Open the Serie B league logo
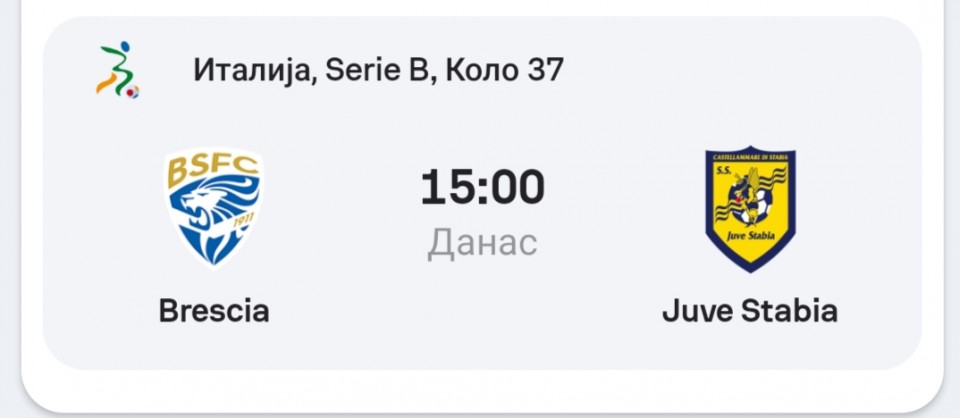The width and height of the screenshot is (960, 418). pos(118,70)
